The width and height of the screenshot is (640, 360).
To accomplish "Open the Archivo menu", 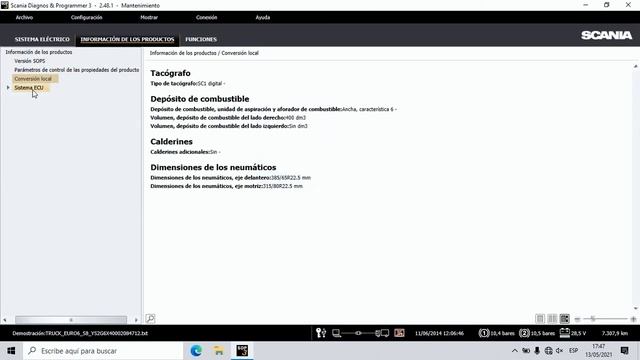I will (24, 18).
